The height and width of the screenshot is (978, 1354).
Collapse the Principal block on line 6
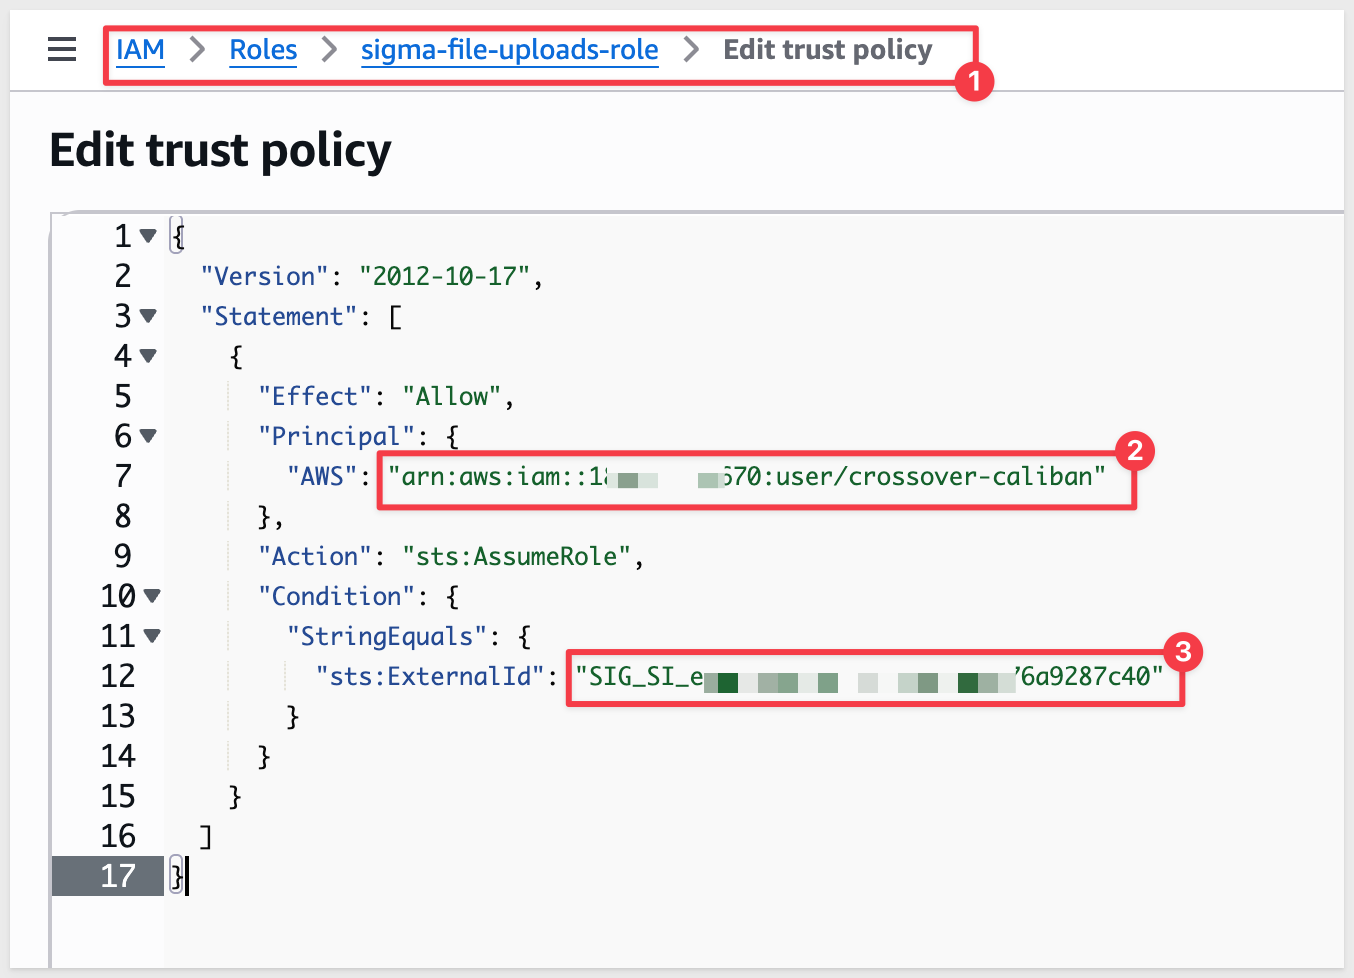(148, 436)
